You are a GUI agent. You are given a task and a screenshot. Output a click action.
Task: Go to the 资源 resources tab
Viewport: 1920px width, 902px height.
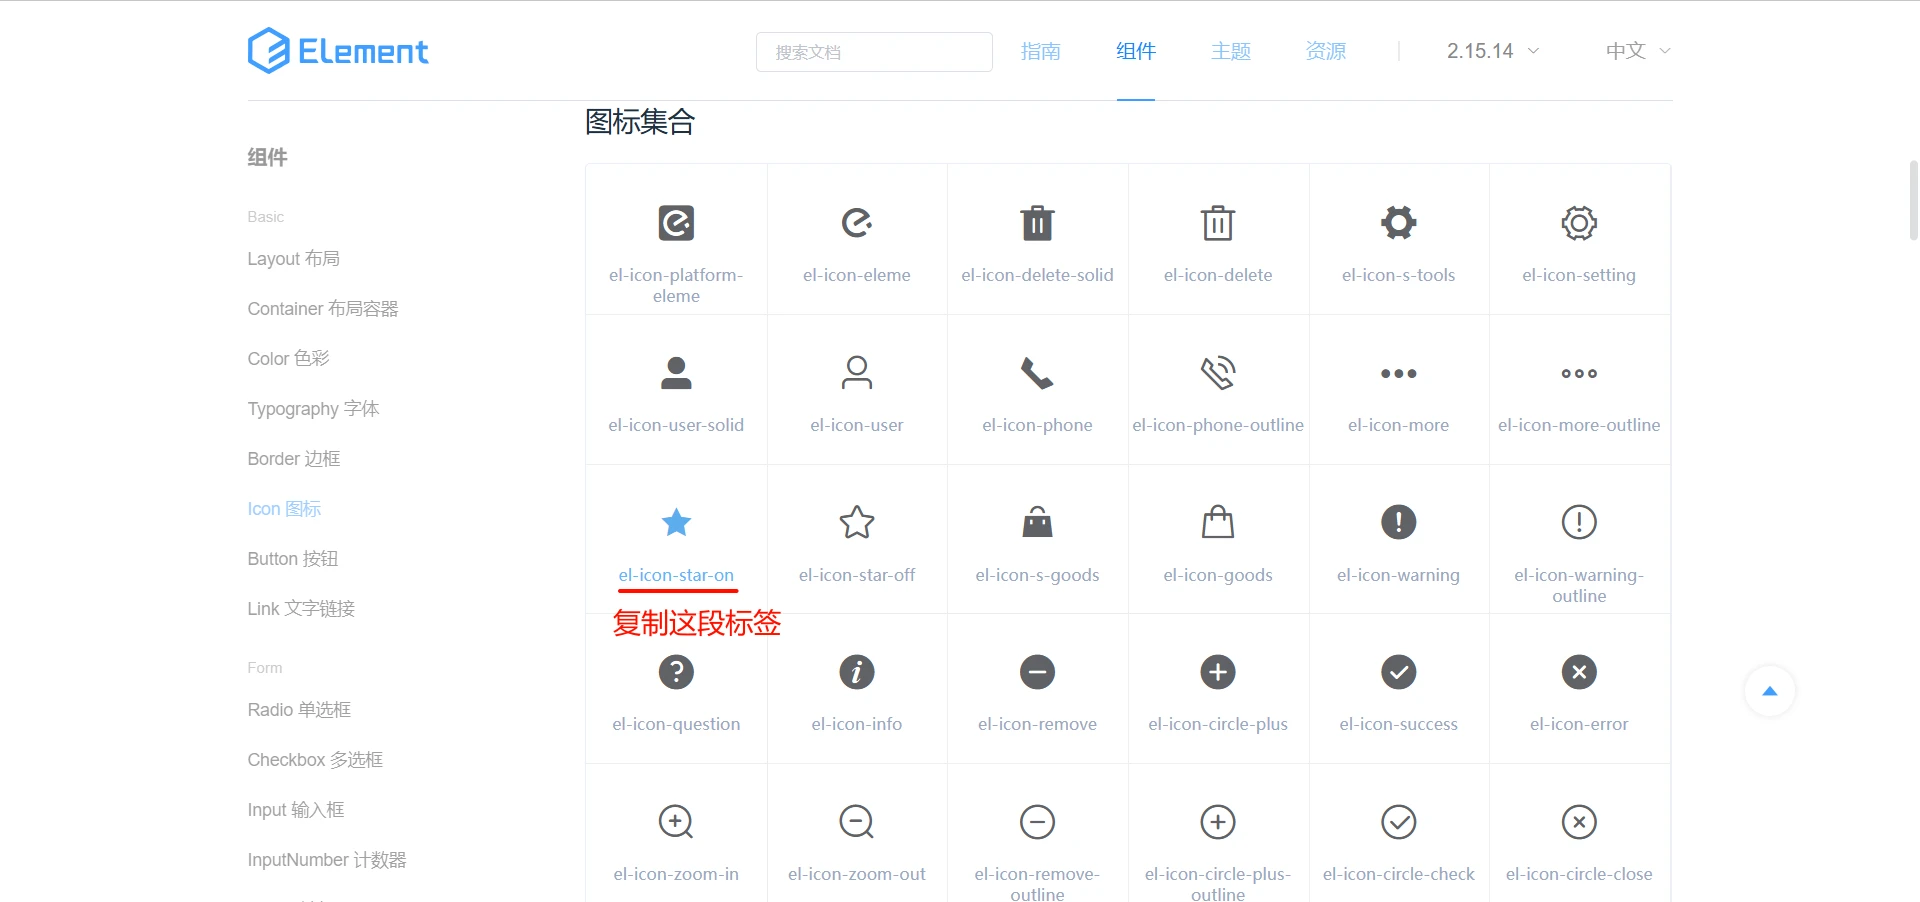pyautogui.click(x=1325, y=51)
